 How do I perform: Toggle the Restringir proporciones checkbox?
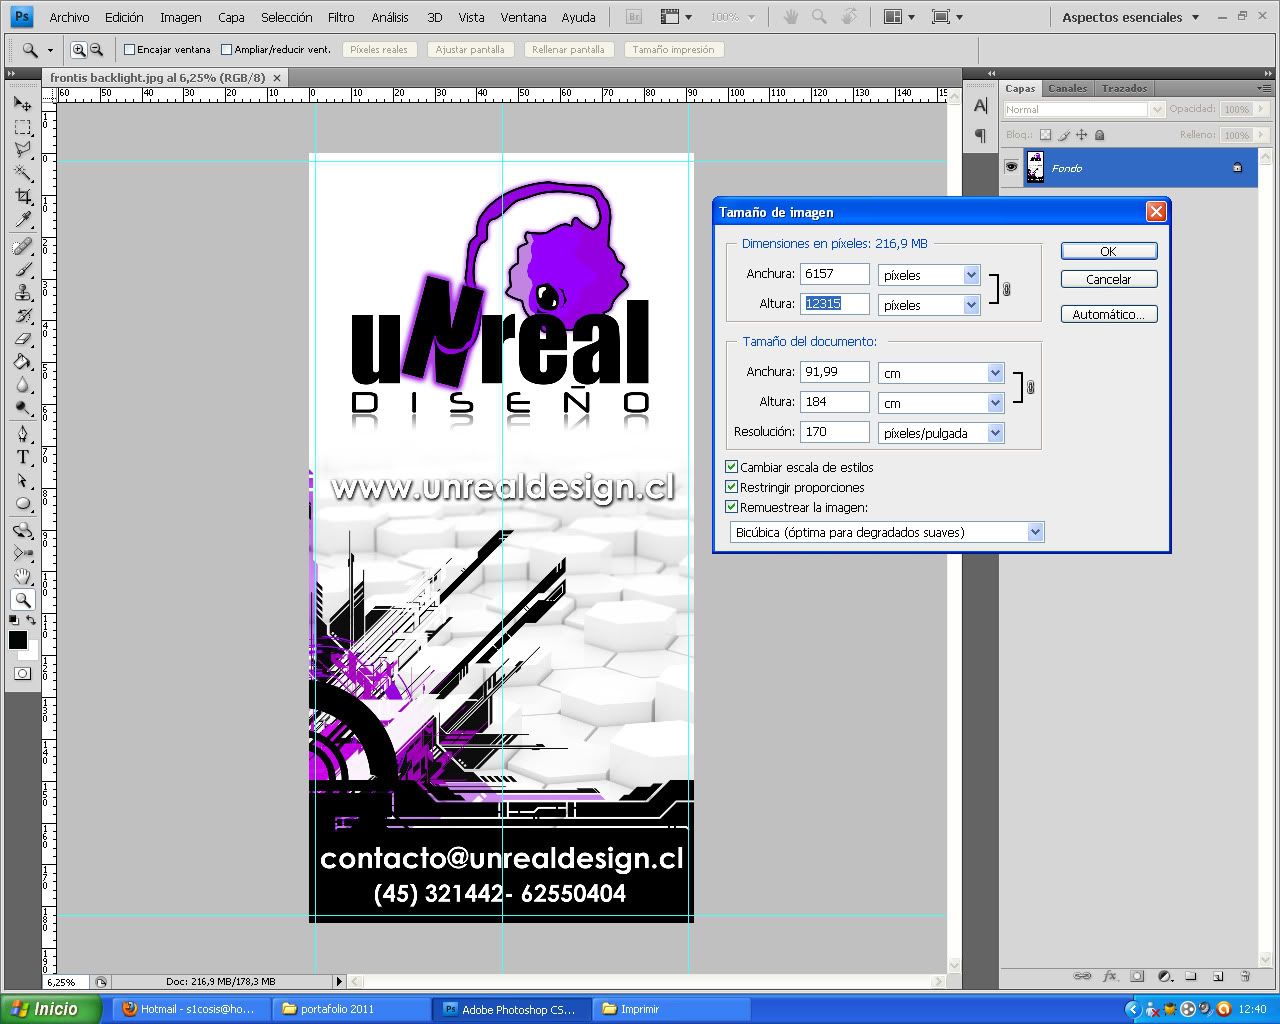[731, 487]
